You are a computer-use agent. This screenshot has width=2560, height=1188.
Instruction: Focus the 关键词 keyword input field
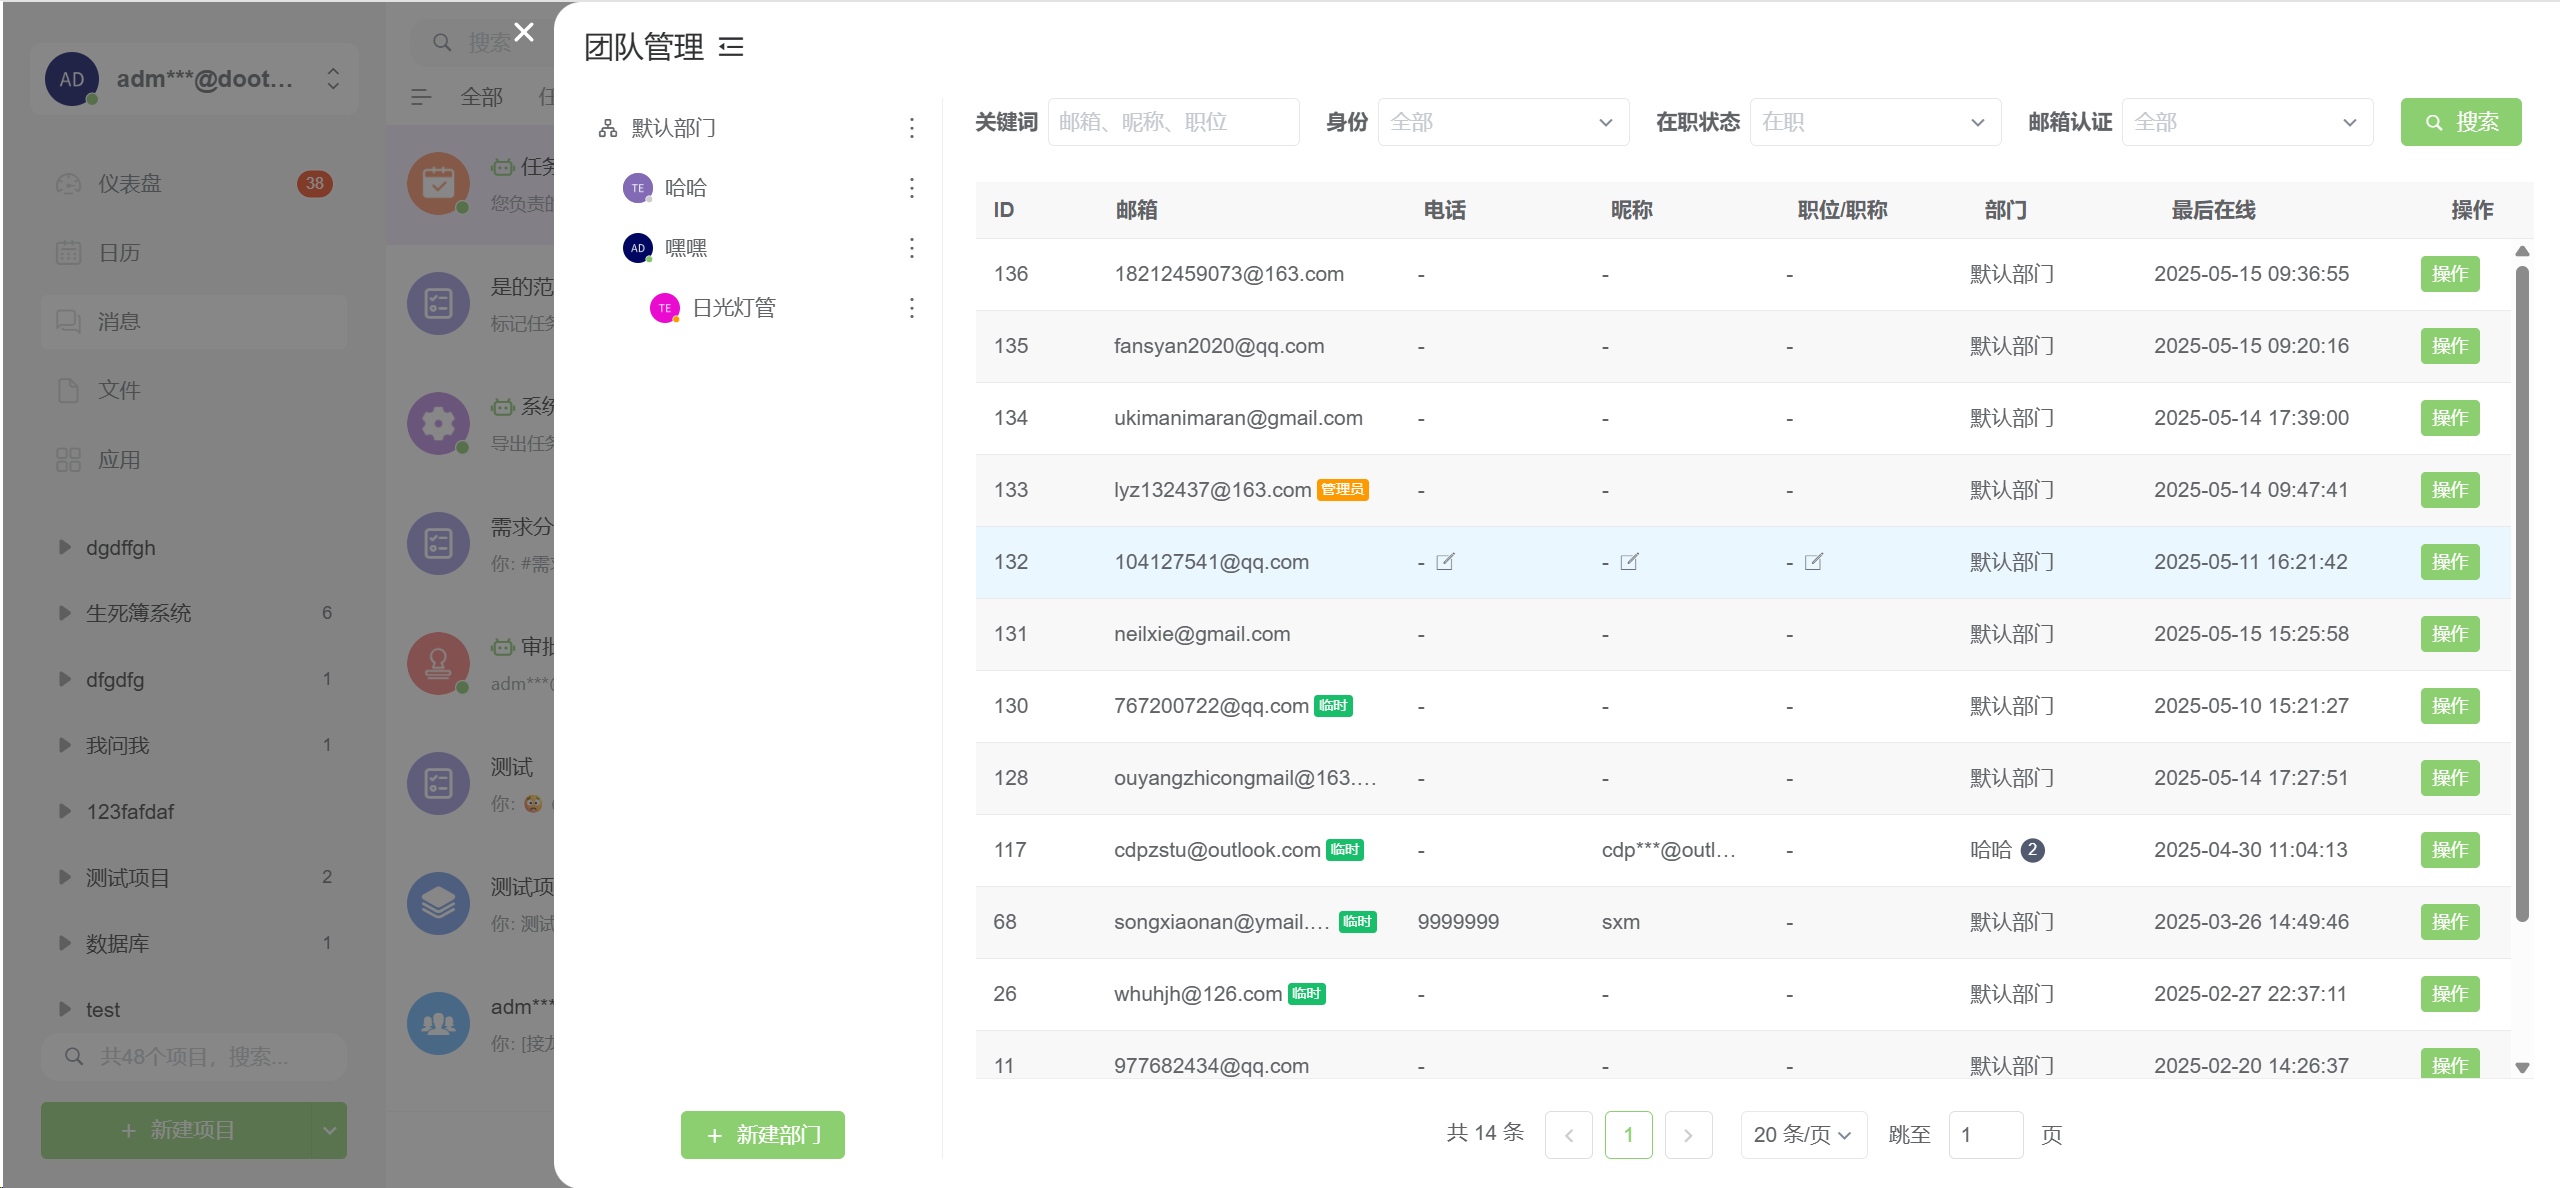[1173, 122]
